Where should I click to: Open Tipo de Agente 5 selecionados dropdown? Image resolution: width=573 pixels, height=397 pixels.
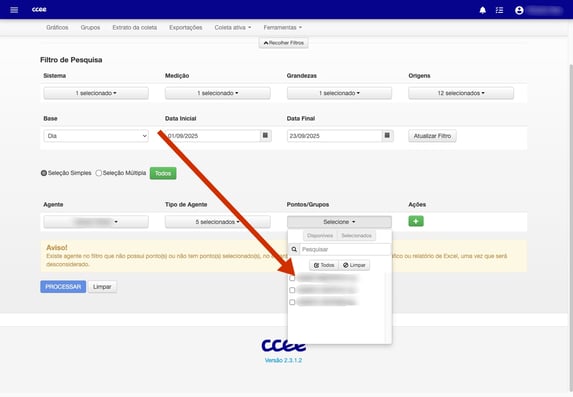tap(218, 222)
